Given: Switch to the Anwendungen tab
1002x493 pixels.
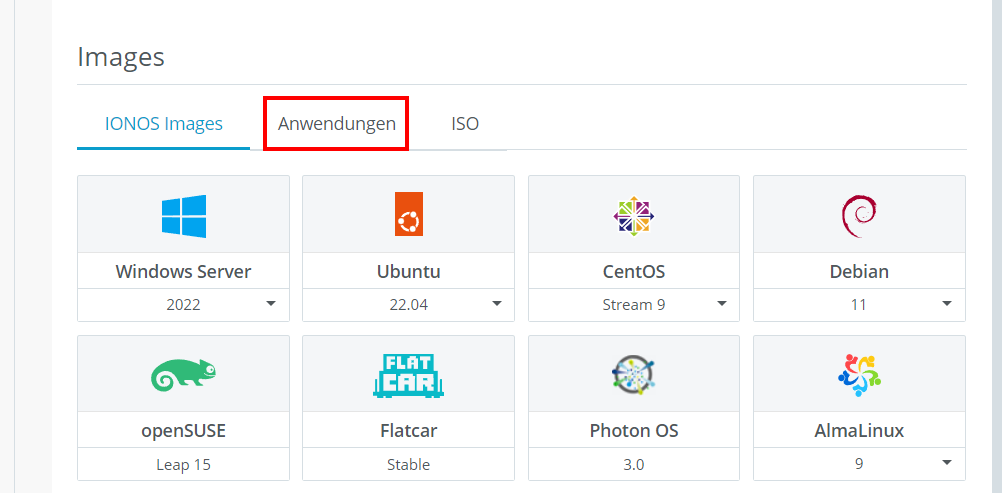Looking at the screenshot, I should pos(337,123).
